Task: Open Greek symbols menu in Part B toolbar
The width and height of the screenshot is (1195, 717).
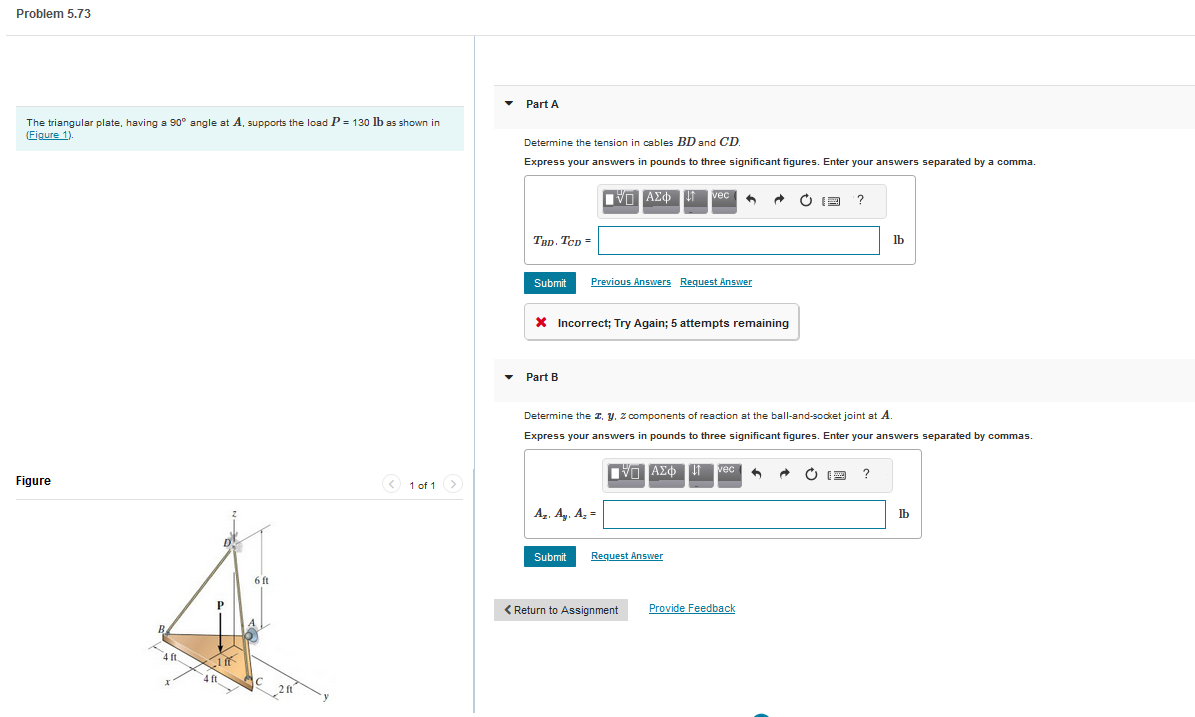Action: tap(666, 474)
